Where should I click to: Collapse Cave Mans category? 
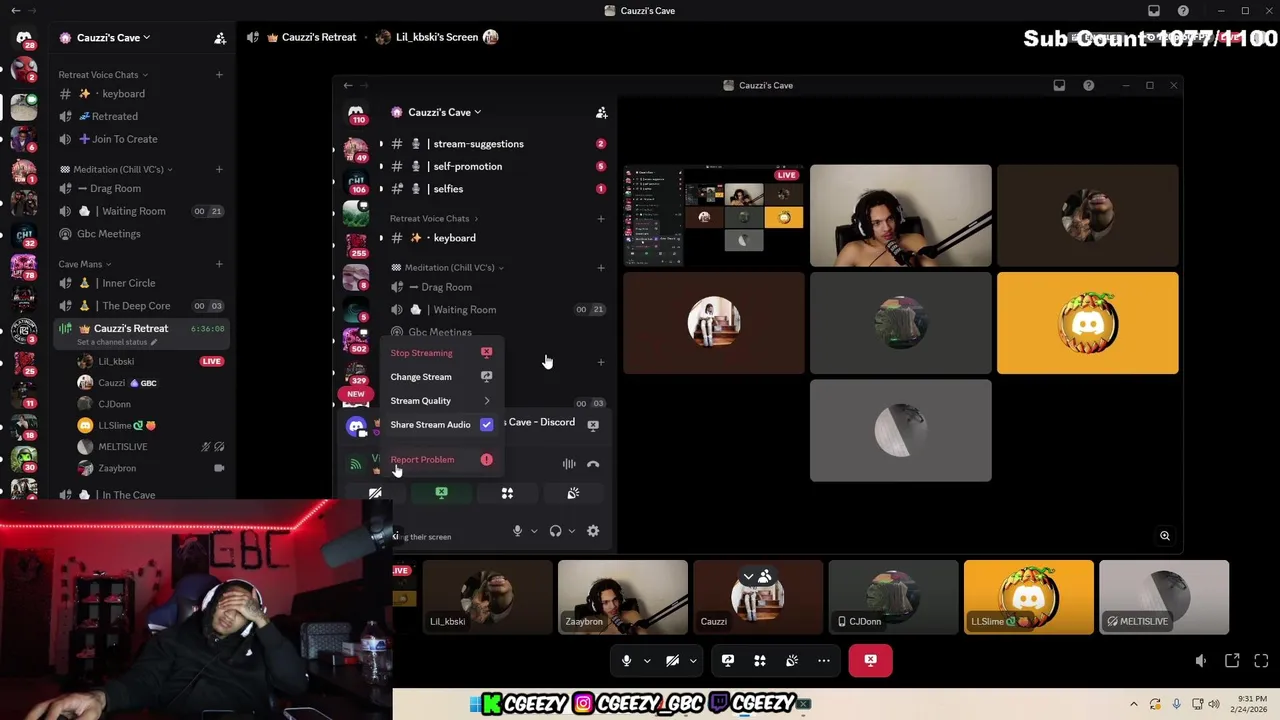pyautogui.click(x=85, y=264)
